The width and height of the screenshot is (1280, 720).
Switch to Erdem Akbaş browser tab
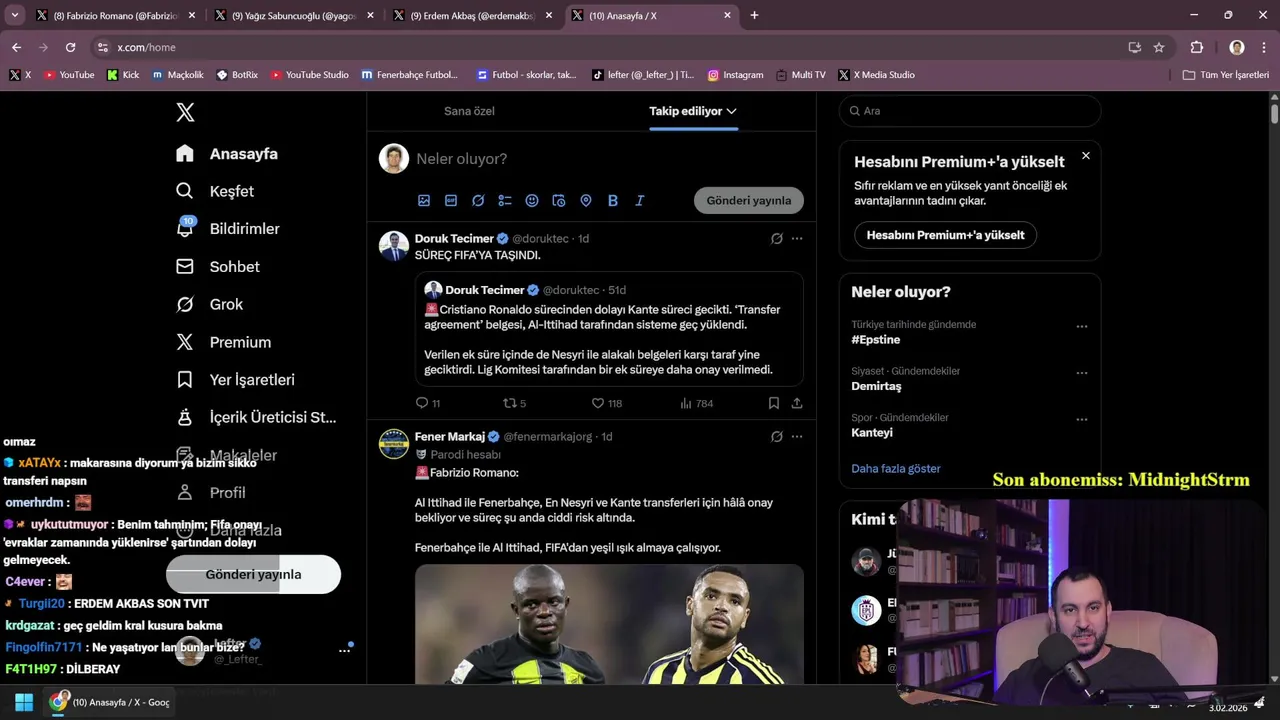point(473,15)
